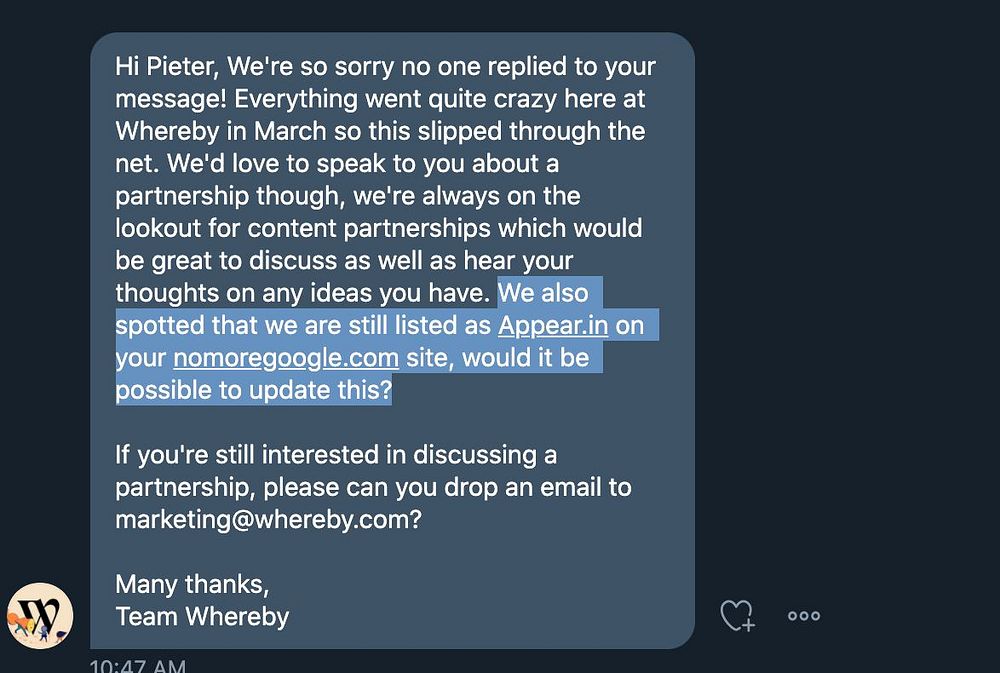Click highlighted "possible to update this?" text
Screen dimensions: 1000x673
click(253, 390)
